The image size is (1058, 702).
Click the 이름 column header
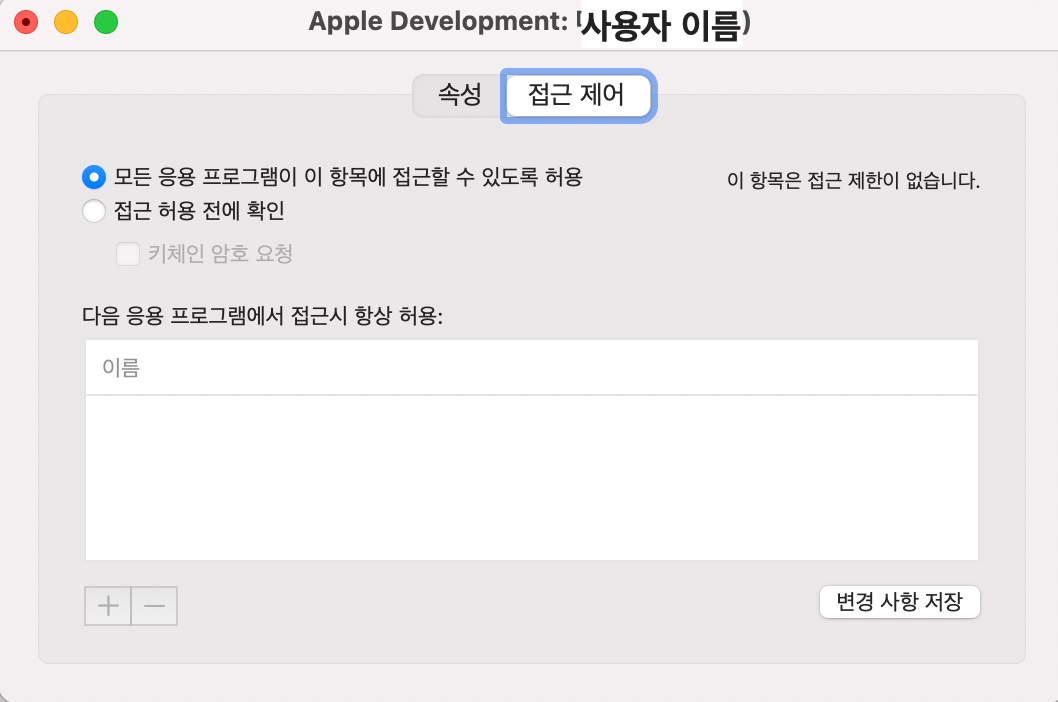[532, 368]
